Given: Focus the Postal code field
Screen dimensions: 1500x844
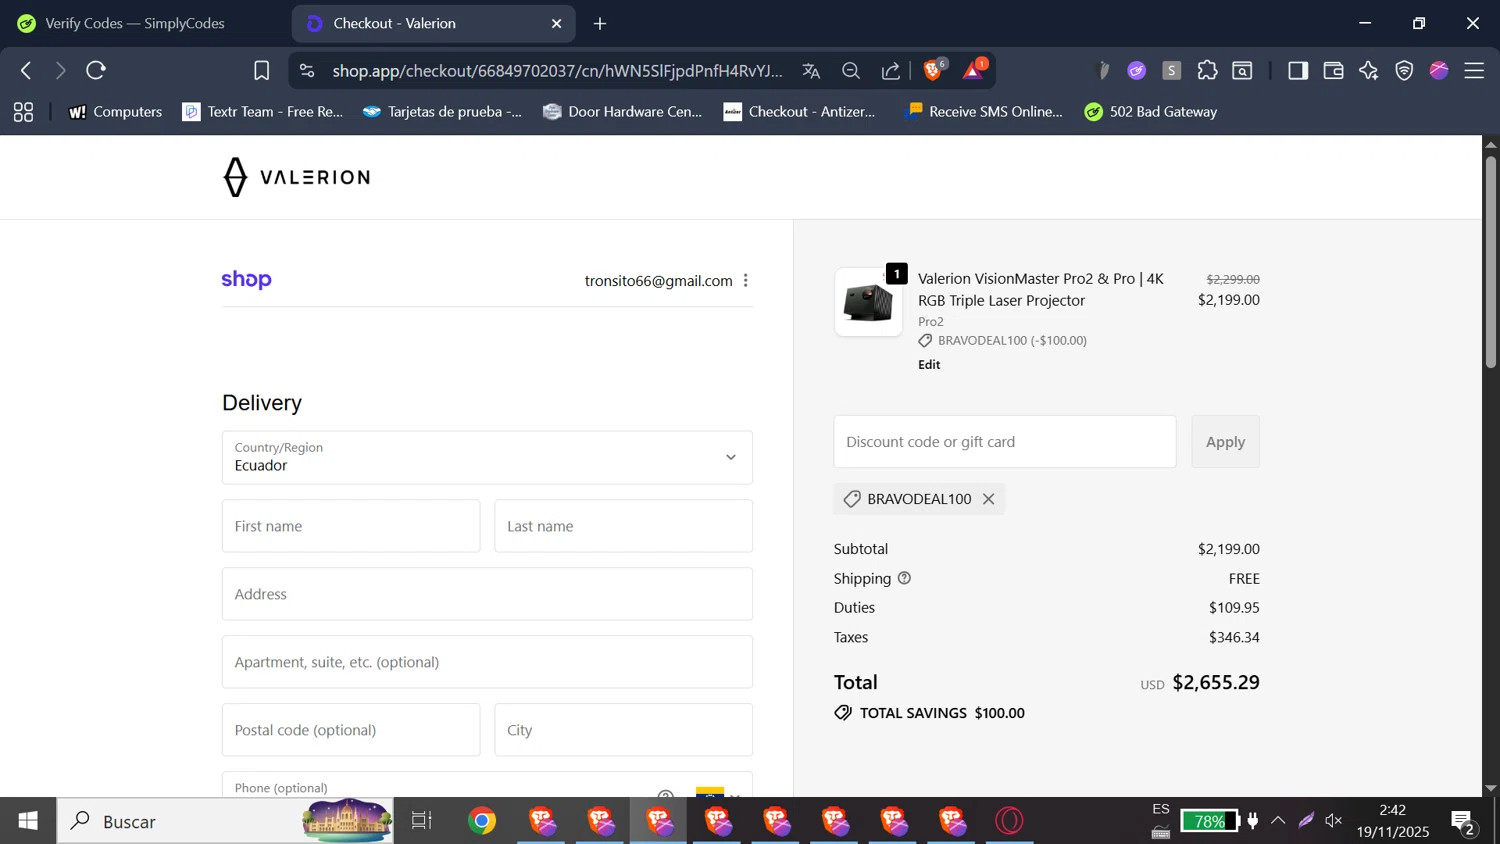Looking at the screenshot, I should [x=351, y=730].
